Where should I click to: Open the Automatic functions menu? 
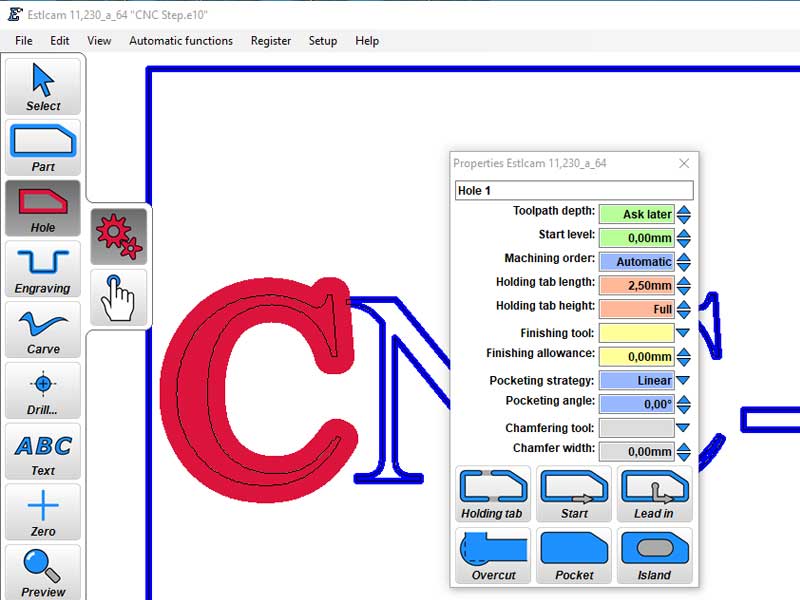coord(181,41)
